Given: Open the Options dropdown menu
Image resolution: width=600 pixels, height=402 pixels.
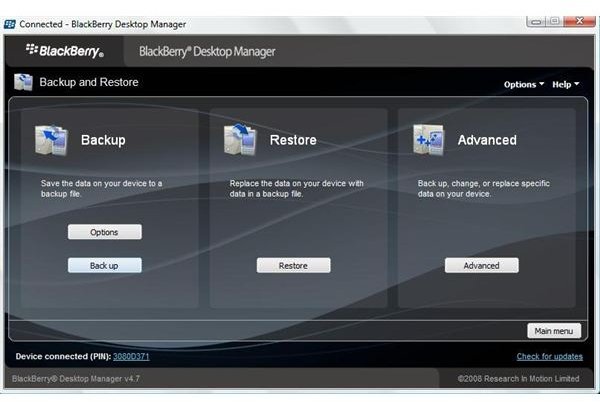Looking at the screenshot, I should 523,85.
